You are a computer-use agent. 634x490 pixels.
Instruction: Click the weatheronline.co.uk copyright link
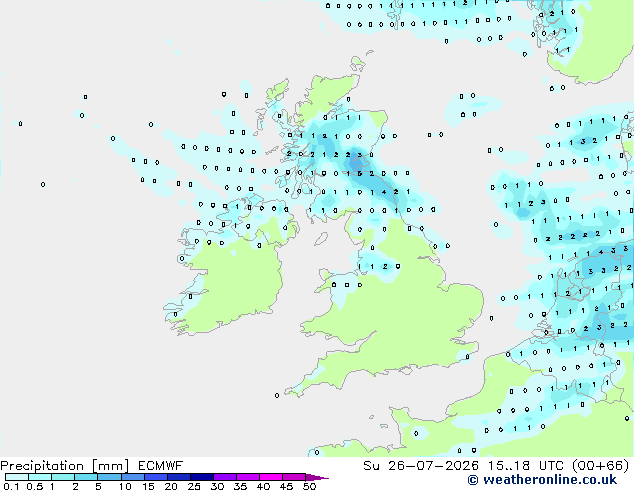[542, 480]
